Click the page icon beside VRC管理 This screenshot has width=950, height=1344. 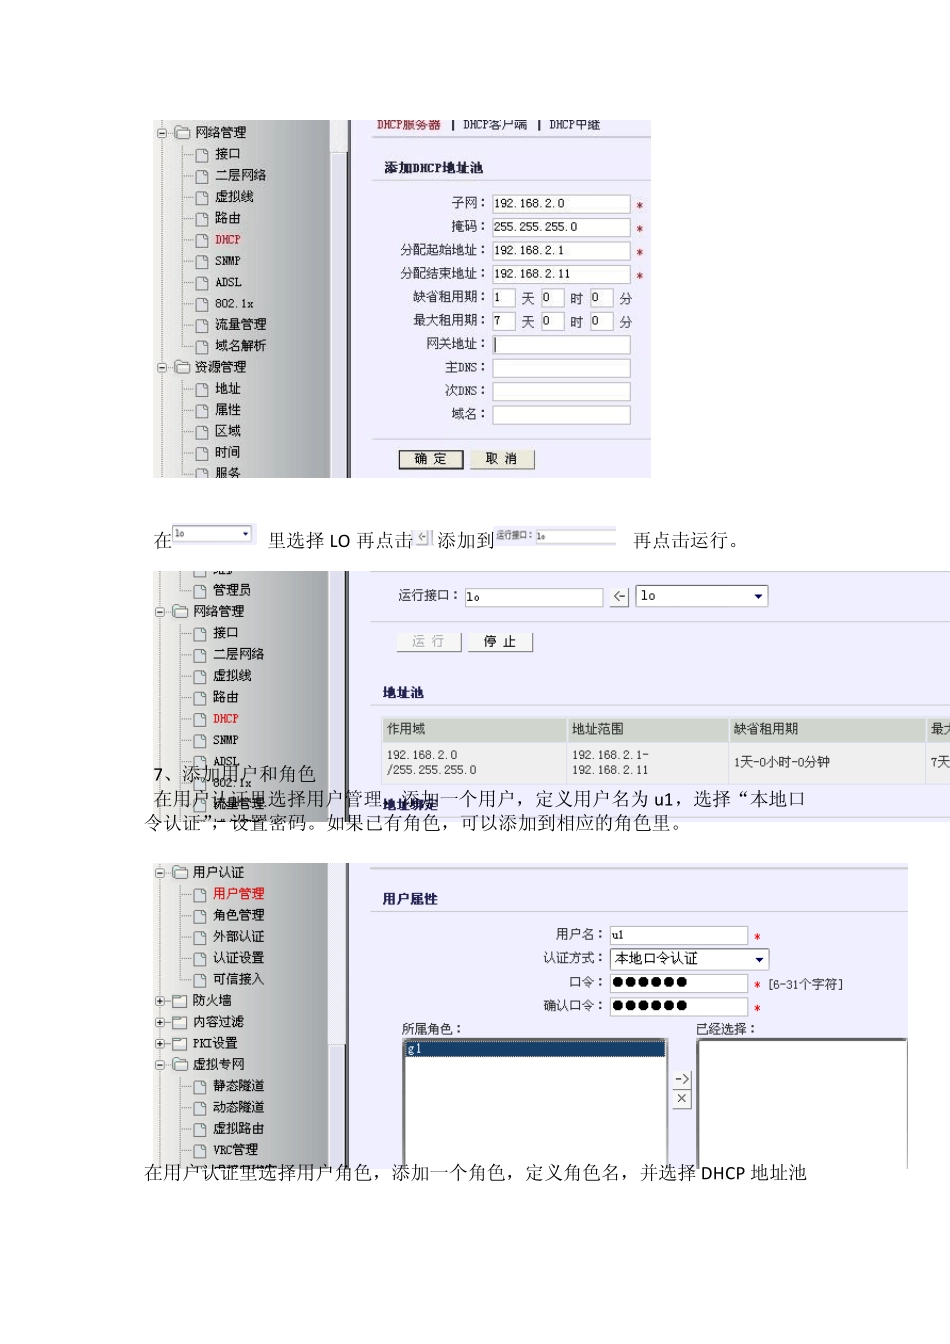coord(200,1151)
